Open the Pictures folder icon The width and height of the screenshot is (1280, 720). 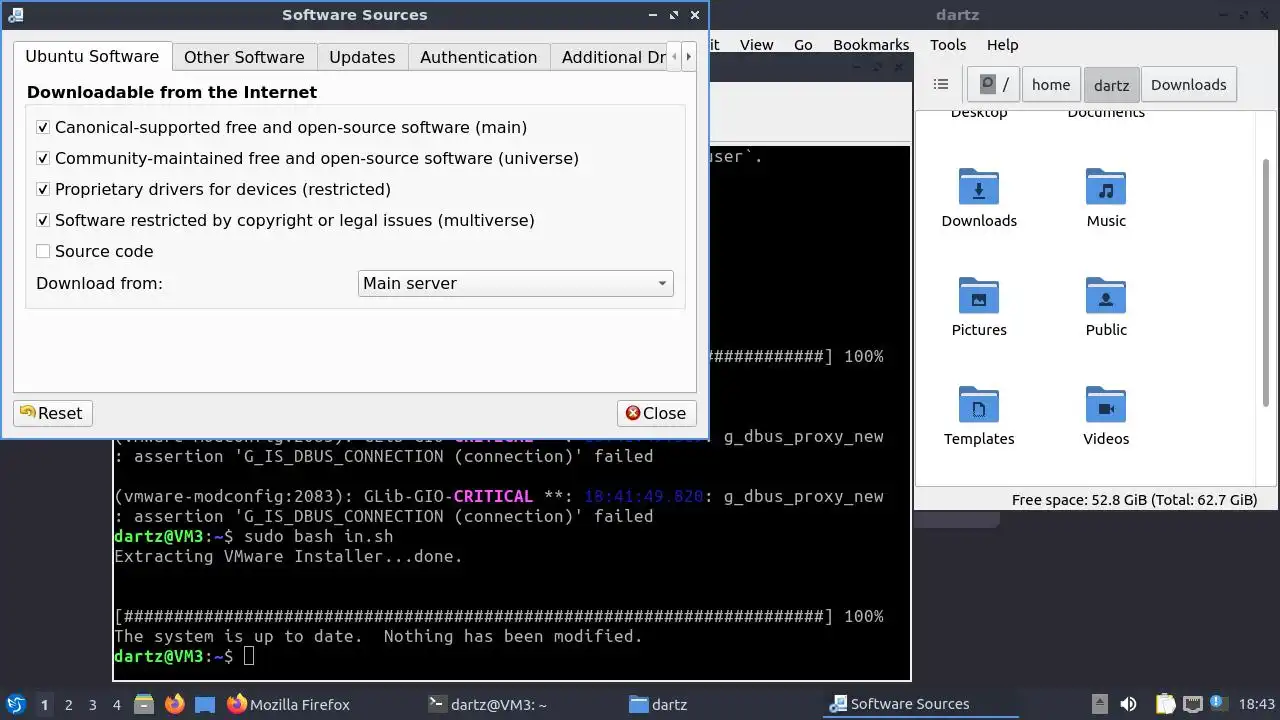click(978, 296)
